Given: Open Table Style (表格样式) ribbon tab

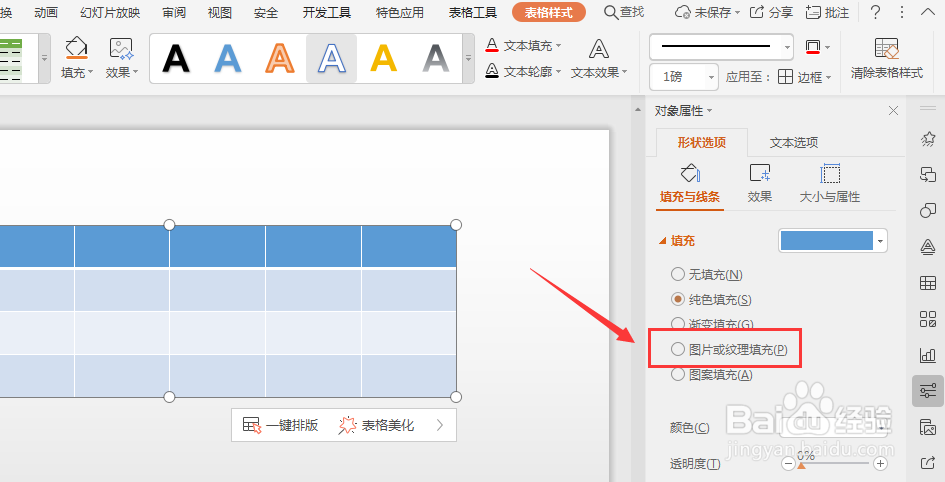Looking at the screenshot, I should pyautogui.click(x=548, y=12).
